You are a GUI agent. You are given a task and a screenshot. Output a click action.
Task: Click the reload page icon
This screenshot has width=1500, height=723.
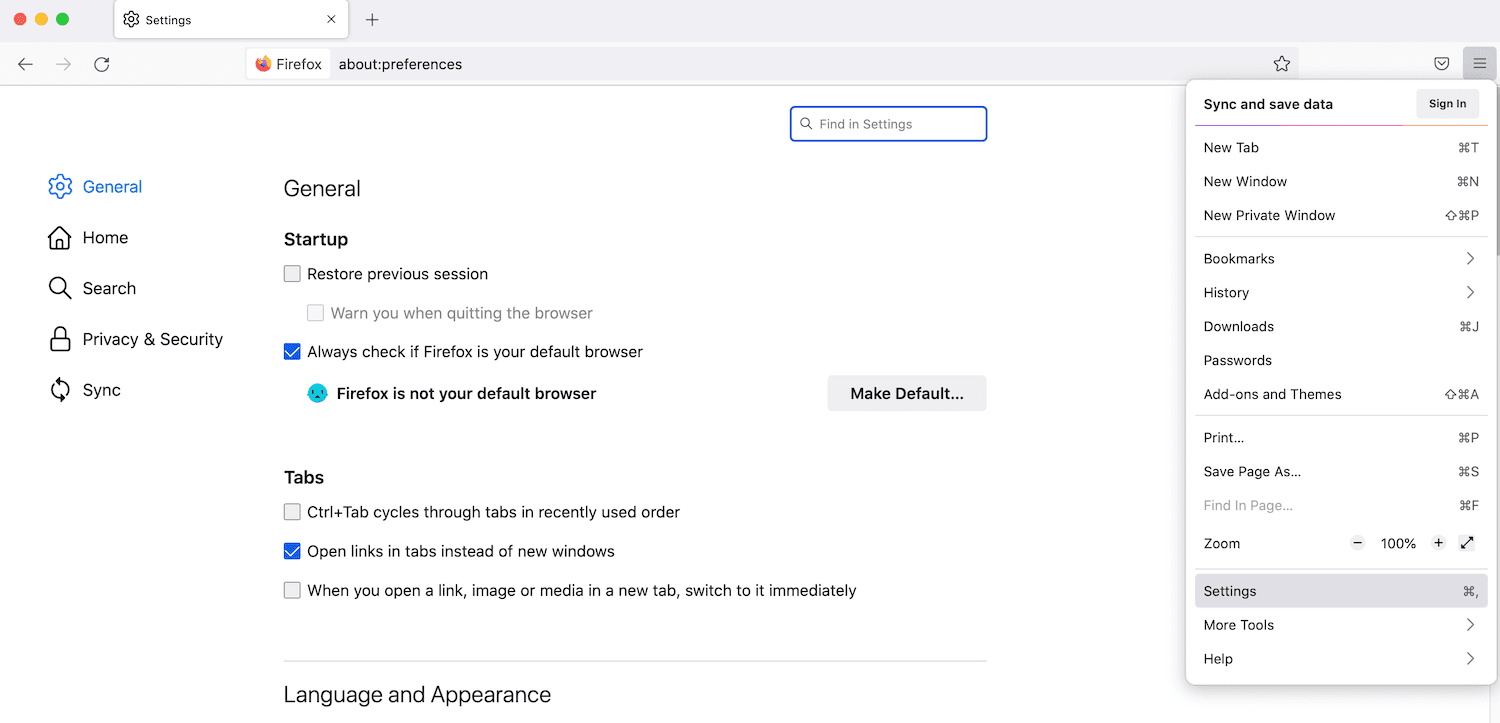[101, 64]
